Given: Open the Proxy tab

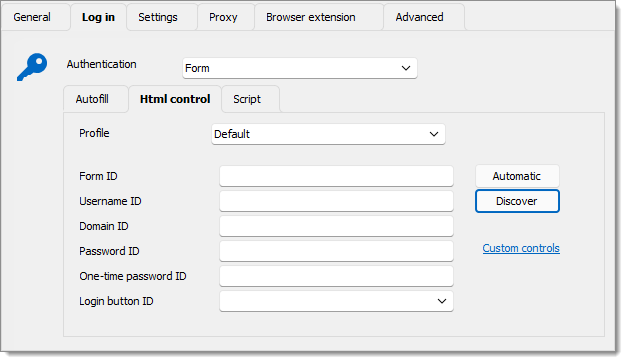Looking at the screenshot, I should [x=223, y=18].
